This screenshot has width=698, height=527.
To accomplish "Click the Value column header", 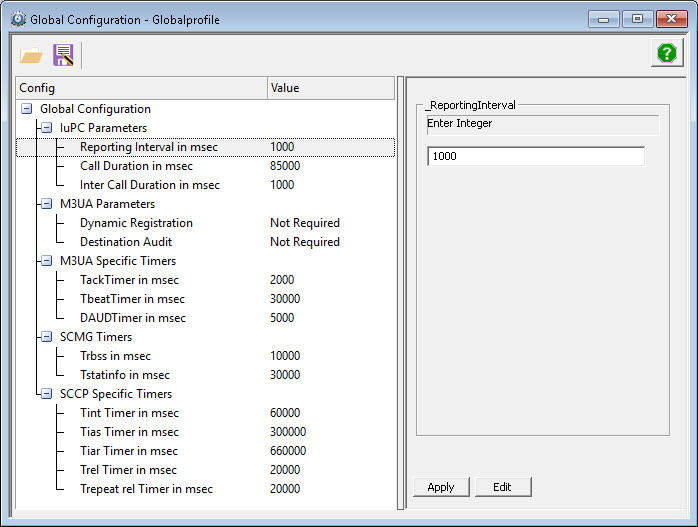I will 331,88.
